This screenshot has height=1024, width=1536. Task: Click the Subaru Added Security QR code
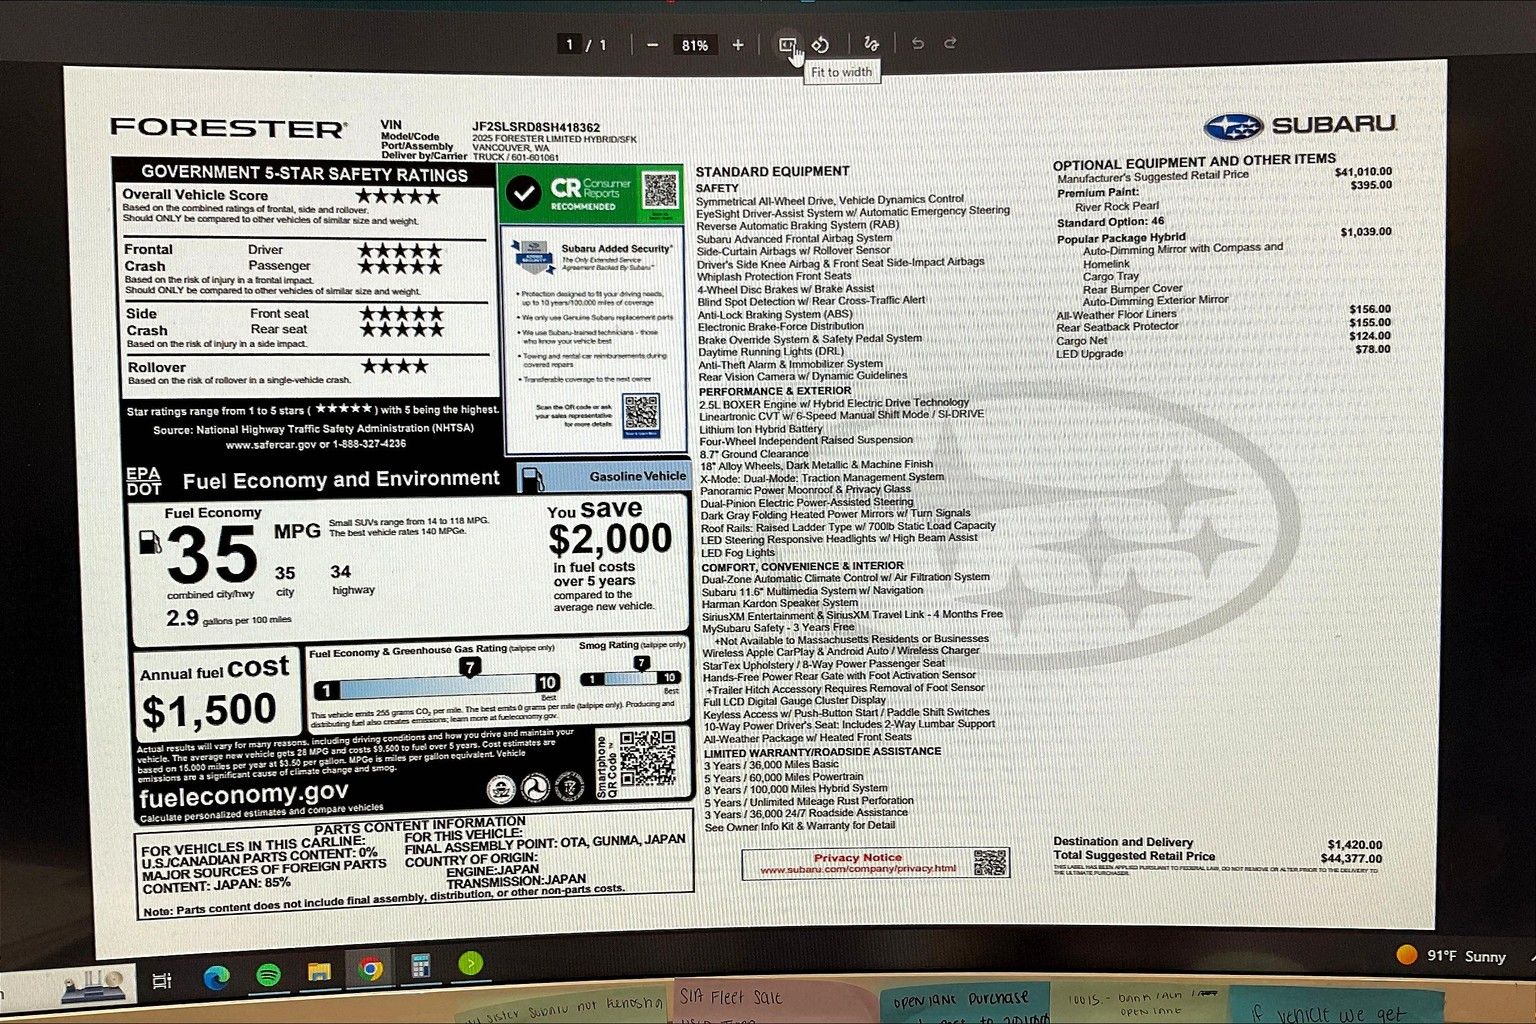pos(641,413)
